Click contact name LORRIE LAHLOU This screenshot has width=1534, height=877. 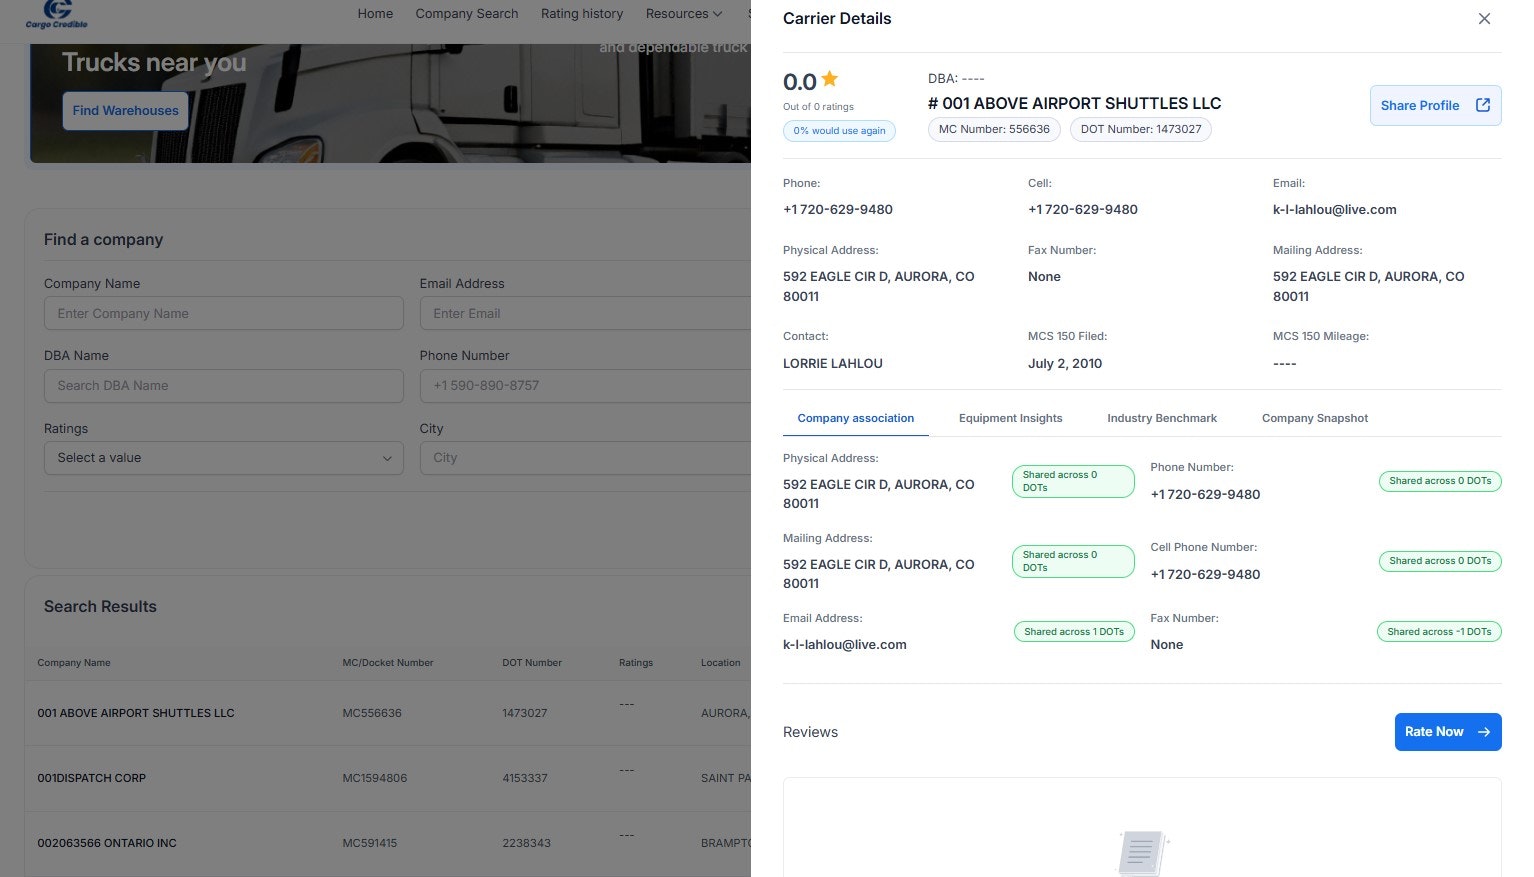coord(833,364)
